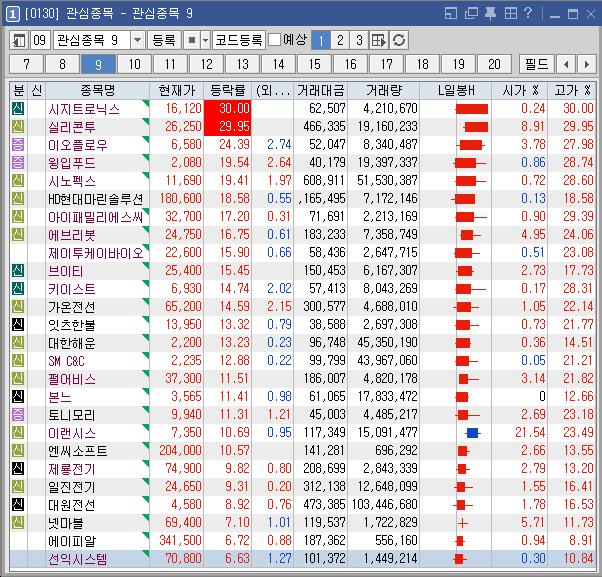Select 제이투케이바이오 stock name
This screenshot has height=577, width=602.
click(x=95, y=253)
